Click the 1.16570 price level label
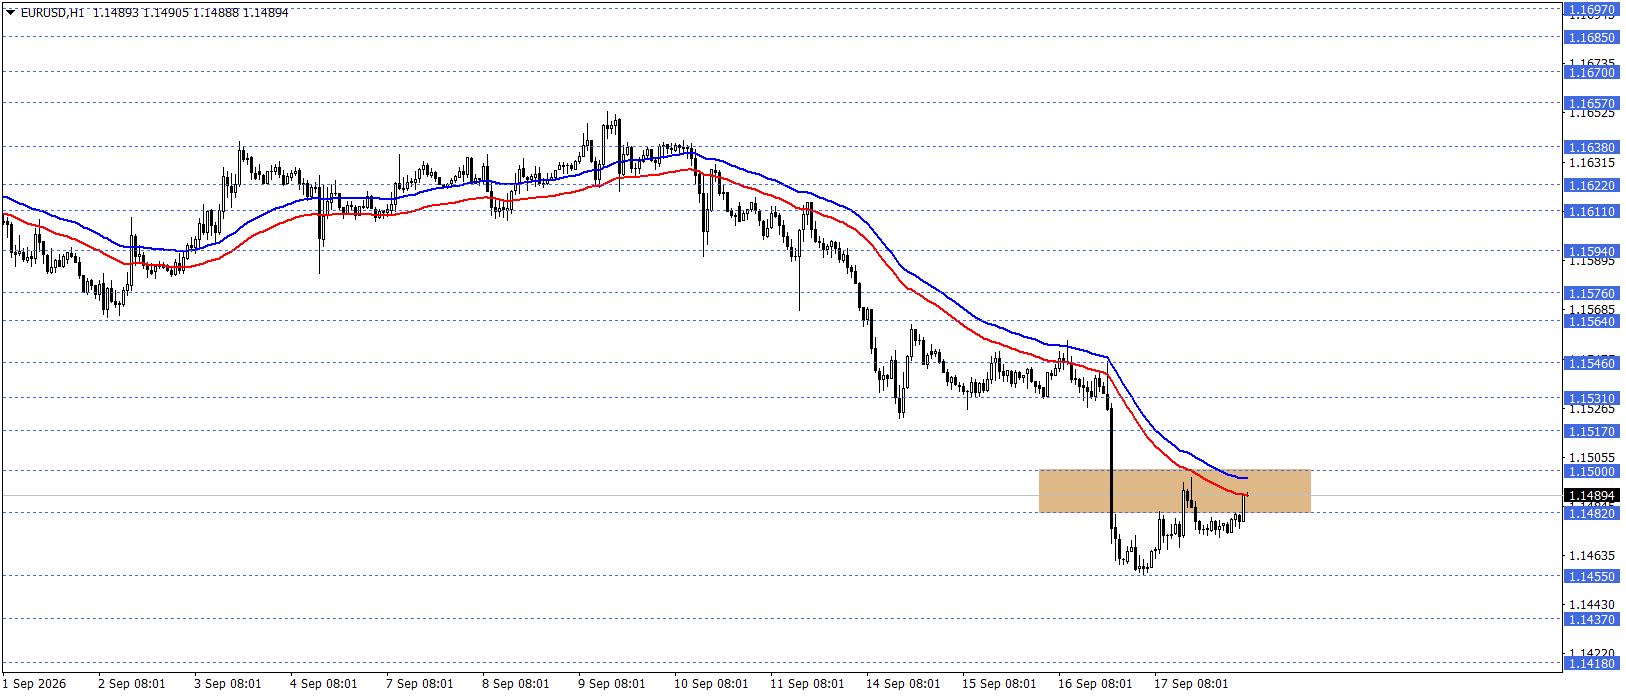Viewport: 1626px width, 696px height. coord(1590,103)
